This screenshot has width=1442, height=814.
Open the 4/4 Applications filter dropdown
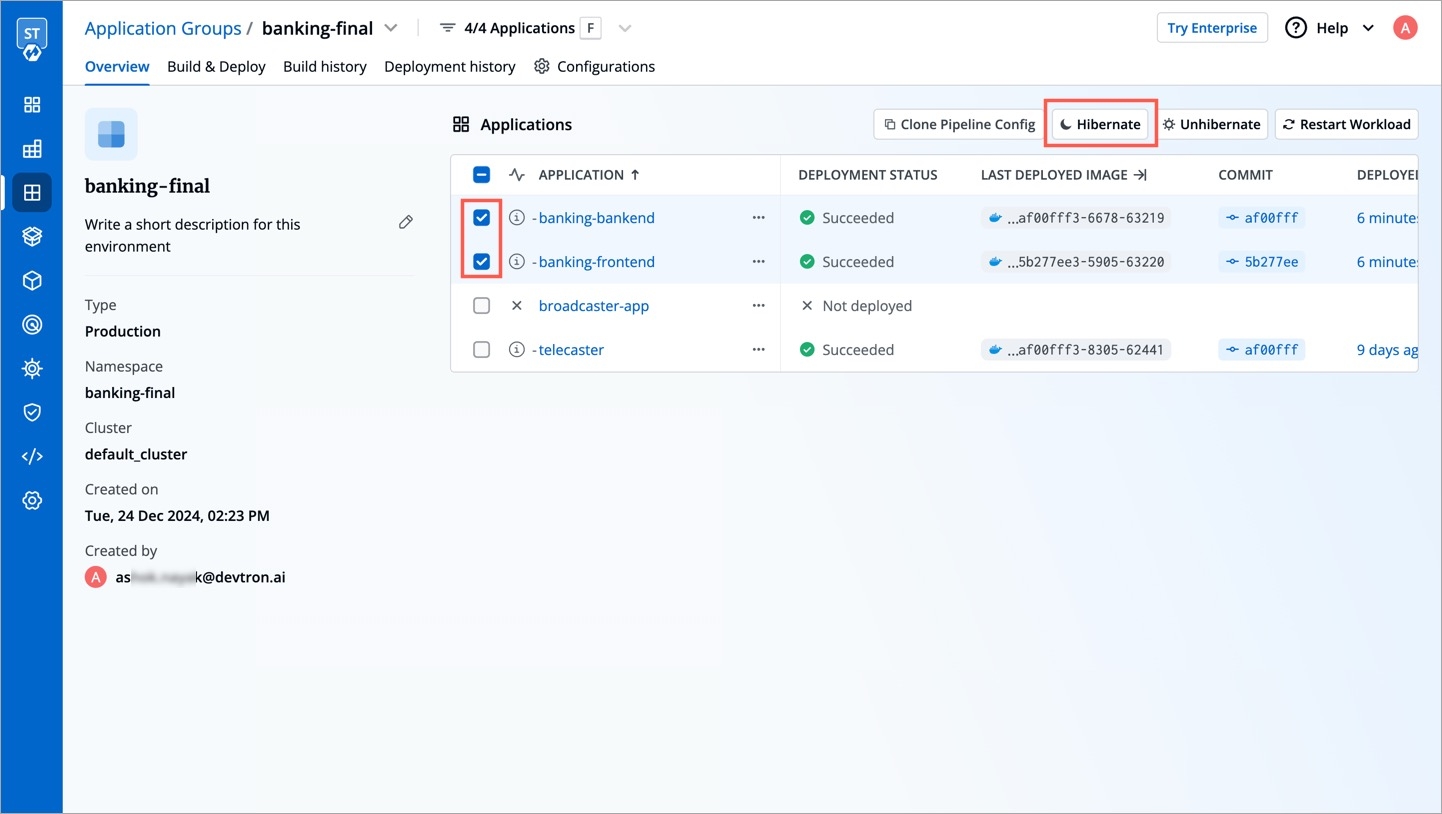[x=625, y=28]
